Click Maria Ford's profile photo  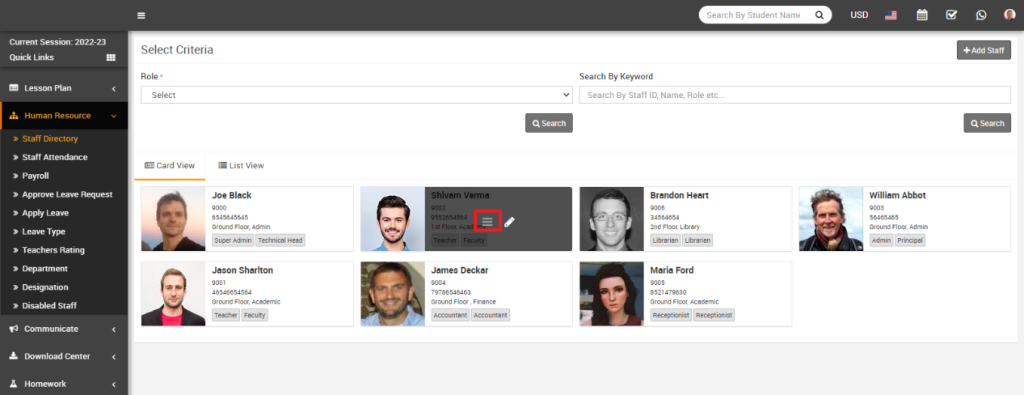tap(611, 294)
